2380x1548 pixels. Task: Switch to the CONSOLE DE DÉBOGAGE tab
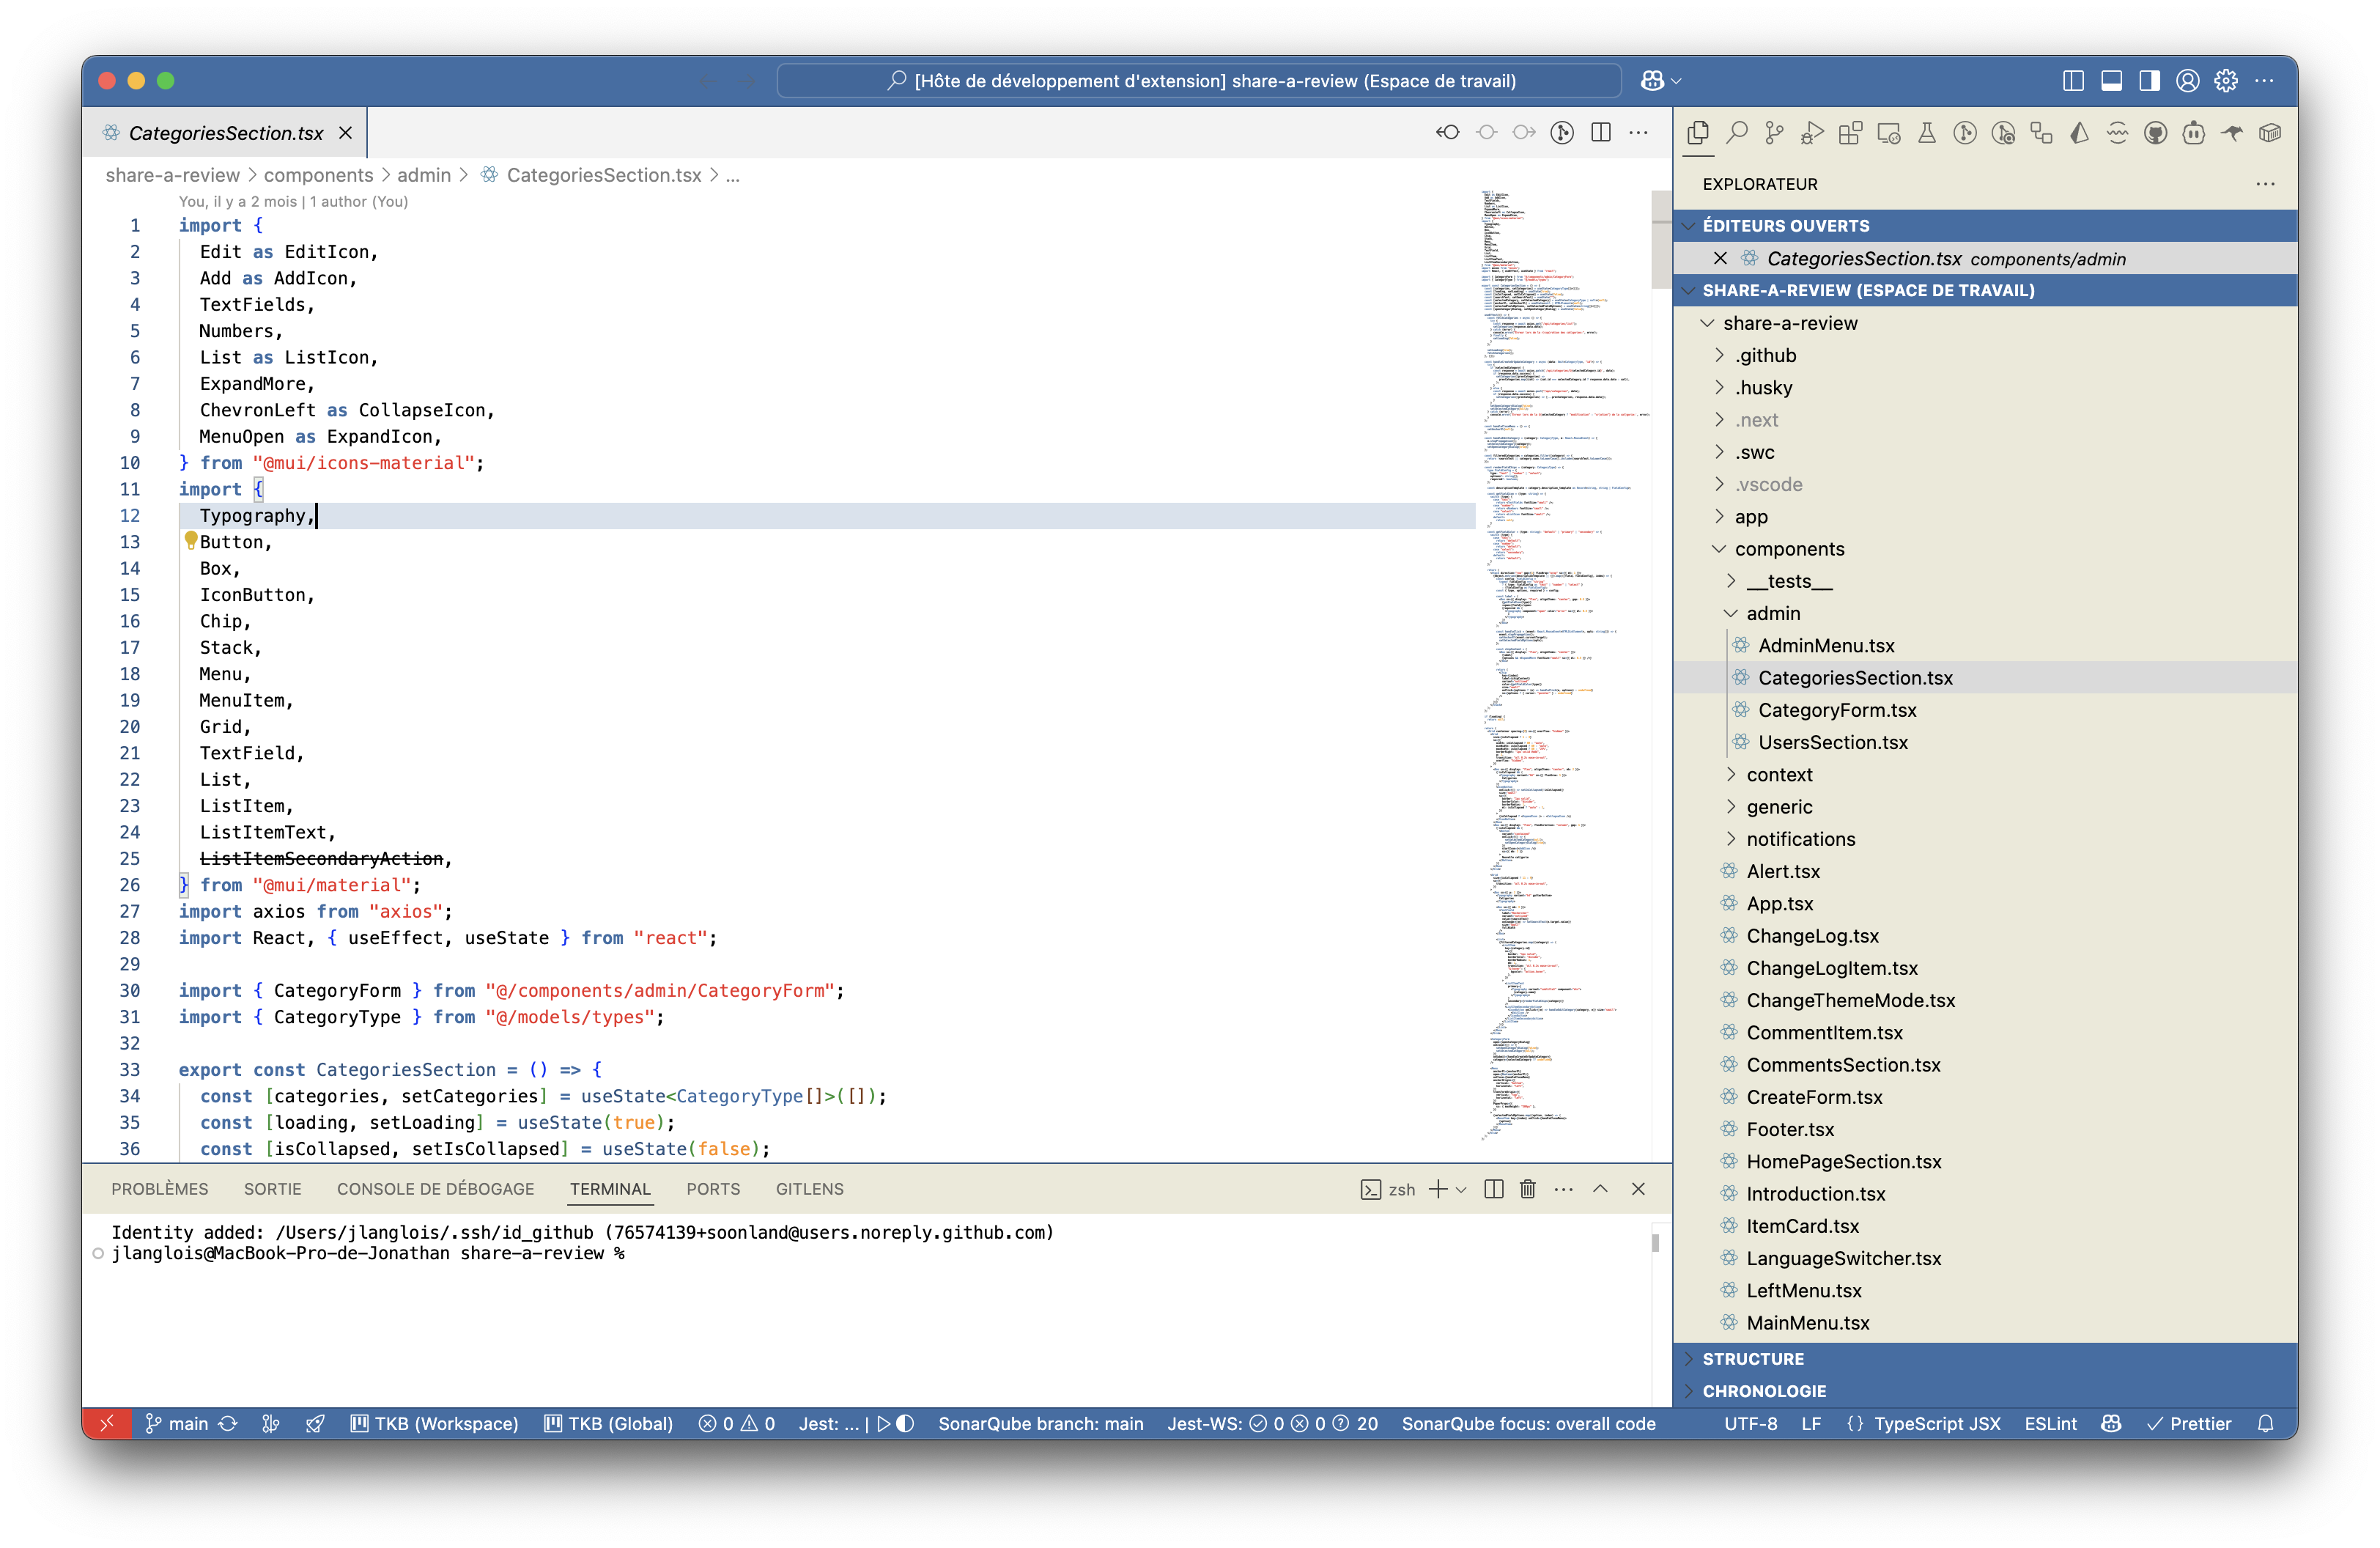pyautogui.click(x=435, y=1189)
